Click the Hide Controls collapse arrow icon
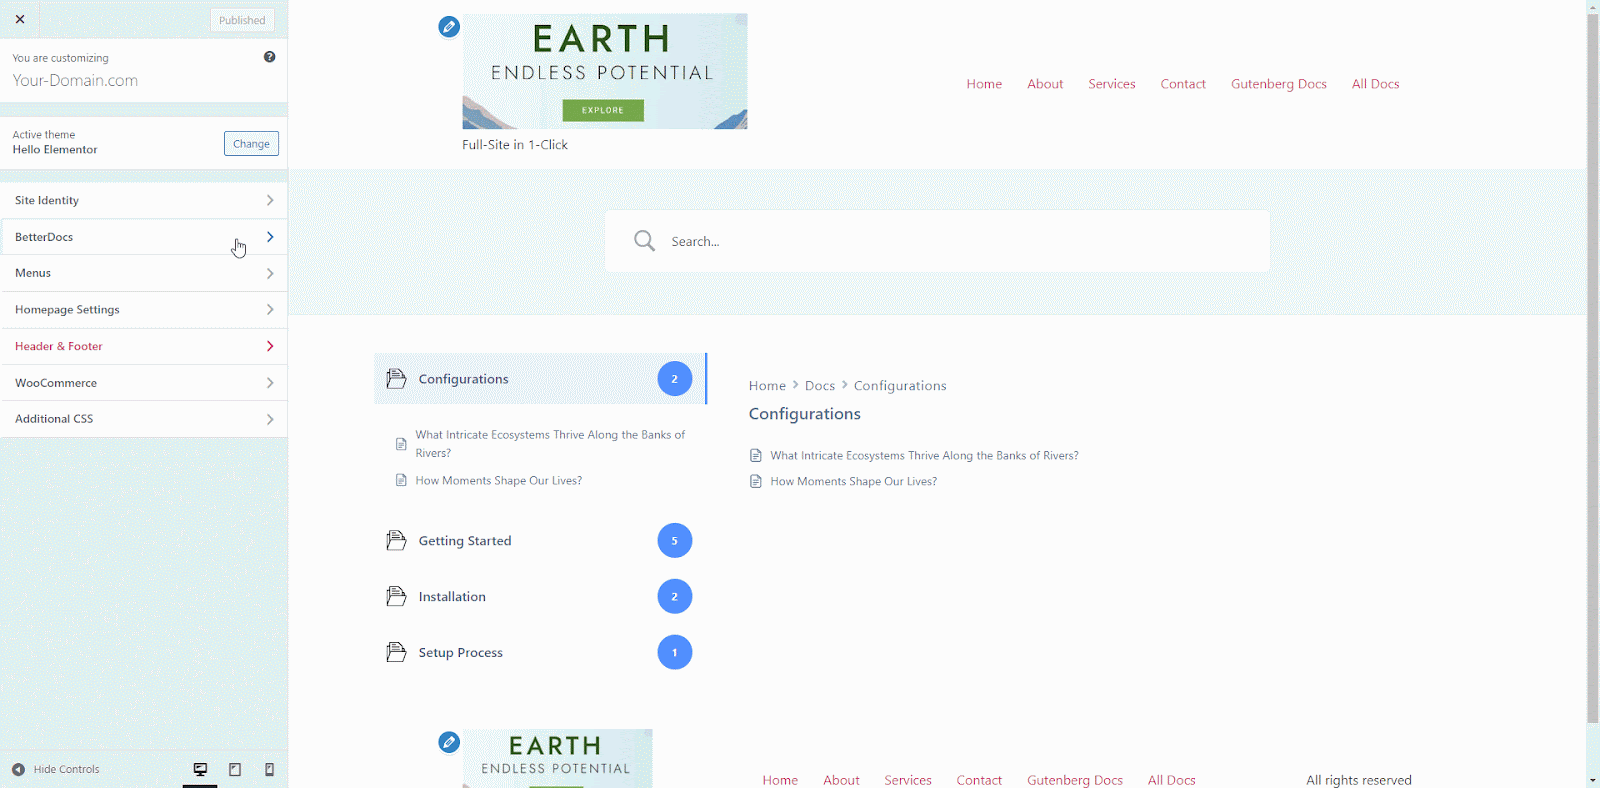This screenshot has height=788, width=1600. point(18,769)
